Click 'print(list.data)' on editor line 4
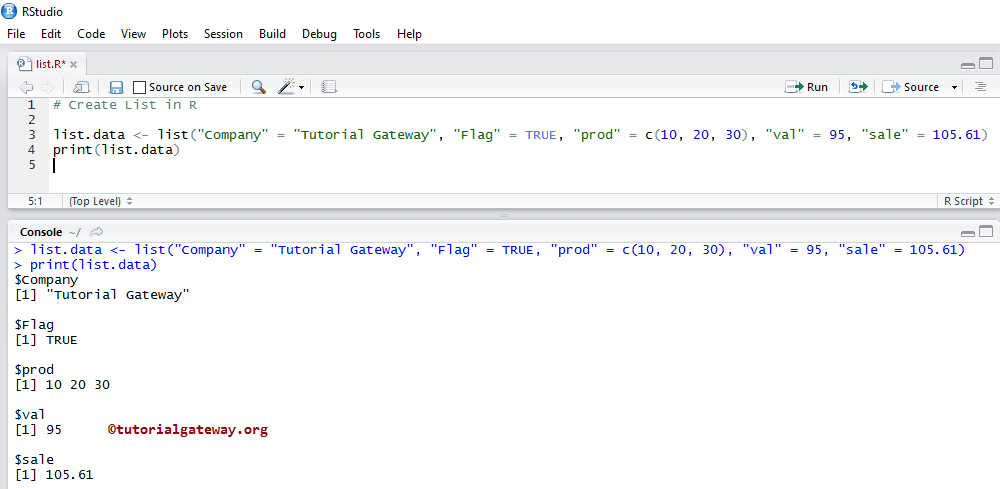1000x489 pixels. 117,150
